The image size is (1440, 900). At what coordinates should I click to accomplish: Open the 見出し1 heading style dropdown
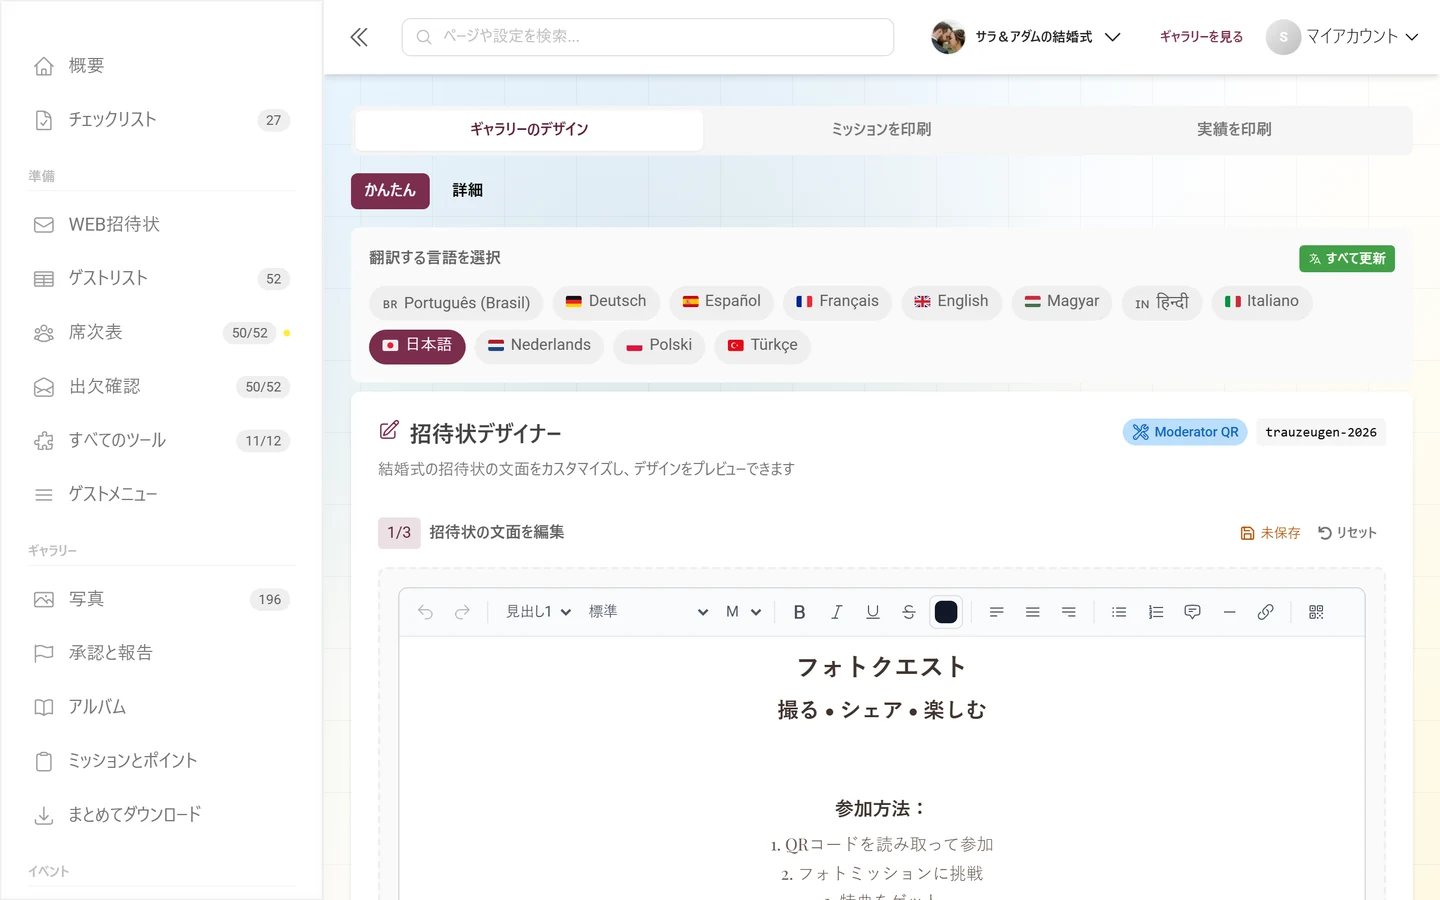[538, 612]
